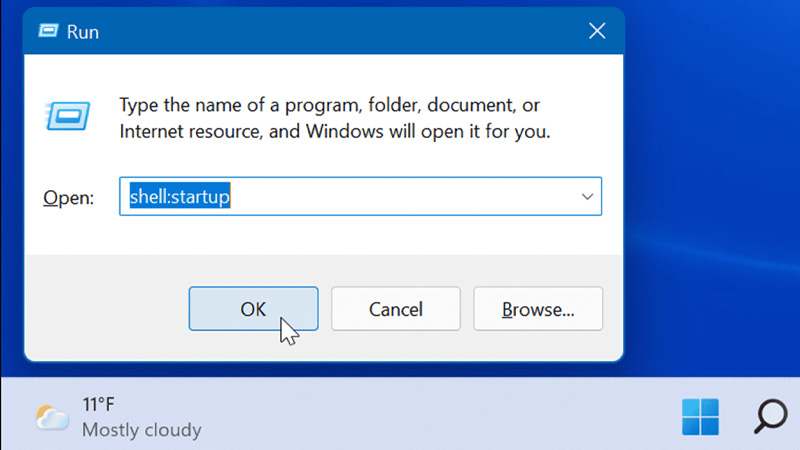800x450 pixels.
Task: Click the Run title text
Action: (83, 32)
